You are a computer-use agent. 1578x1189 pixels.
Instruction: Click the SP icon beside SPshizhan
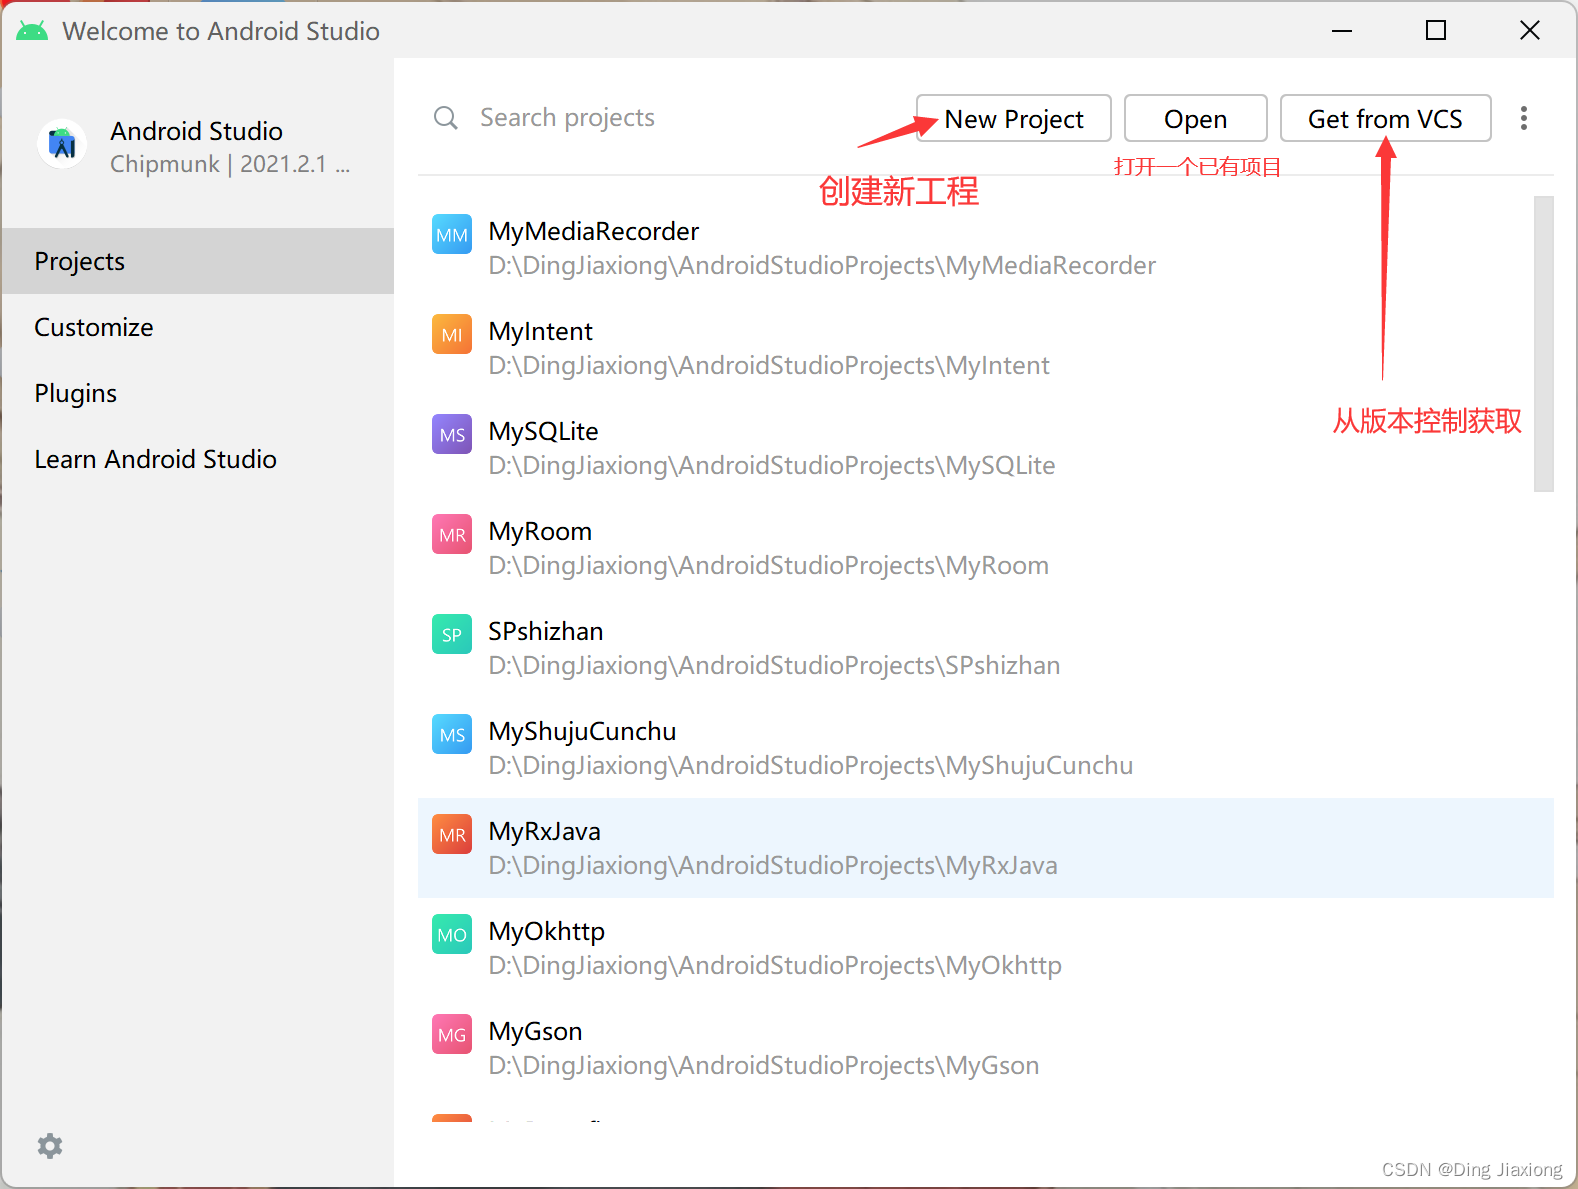[x=452, y=635]
